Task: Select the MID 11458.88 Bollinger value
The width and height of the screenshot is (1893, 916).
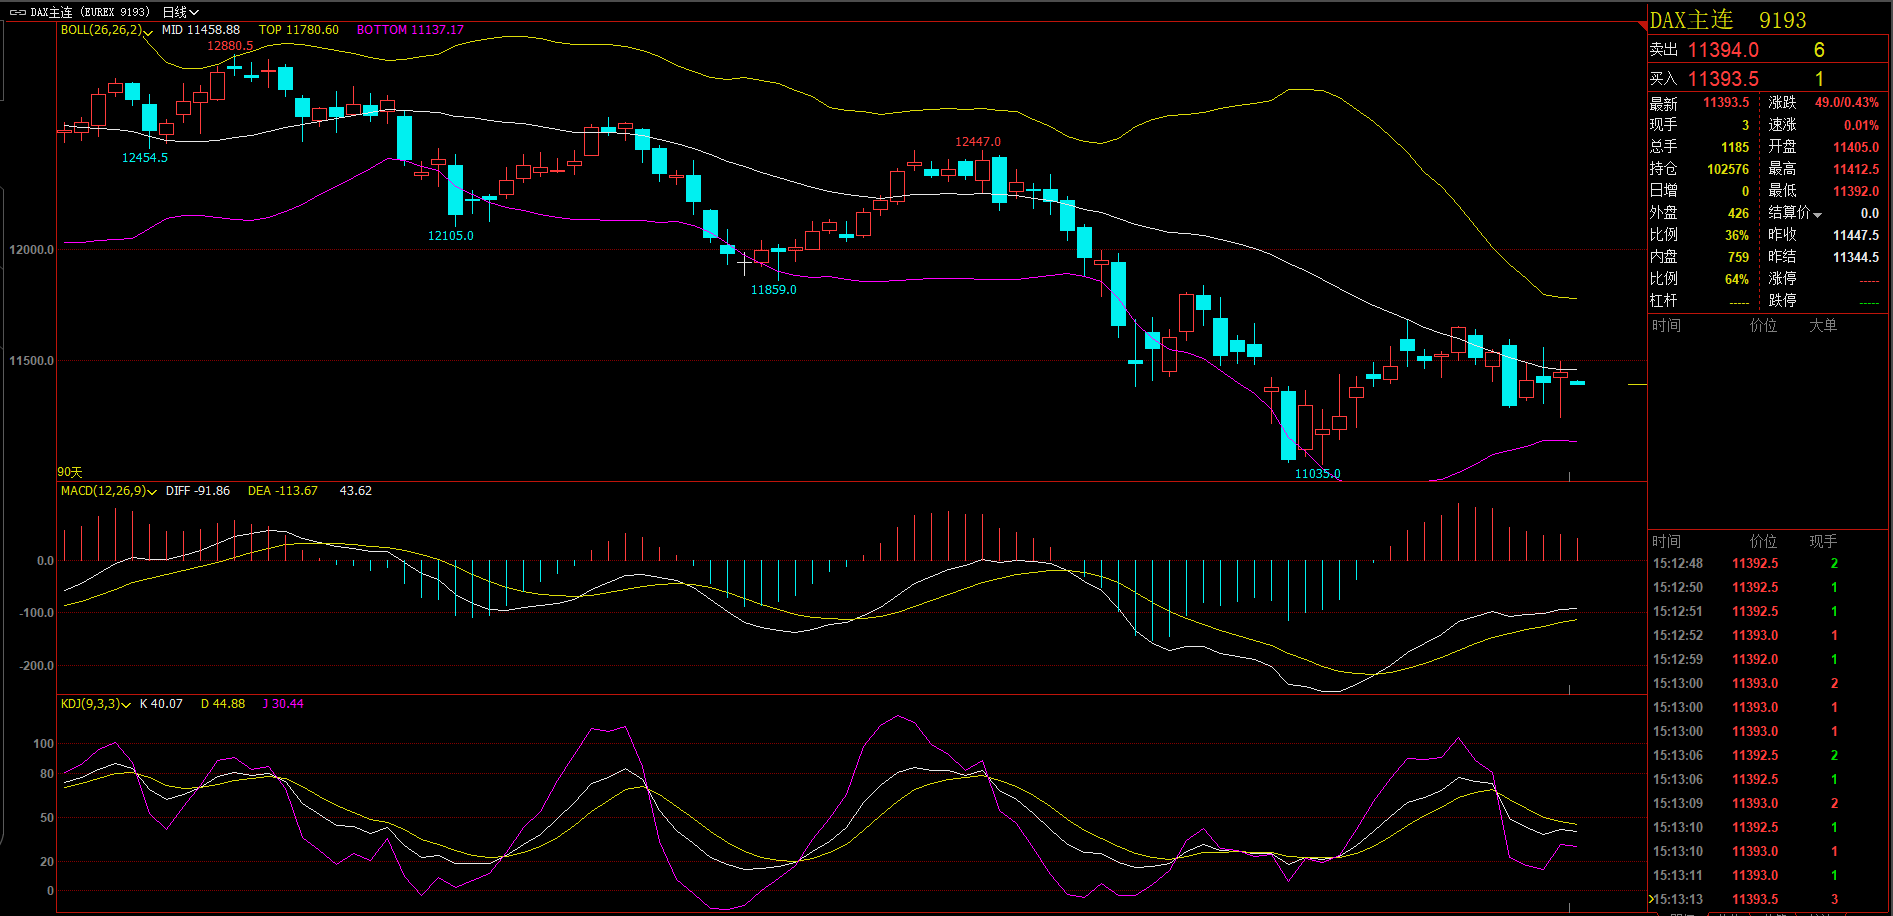Action: point(201,30)
